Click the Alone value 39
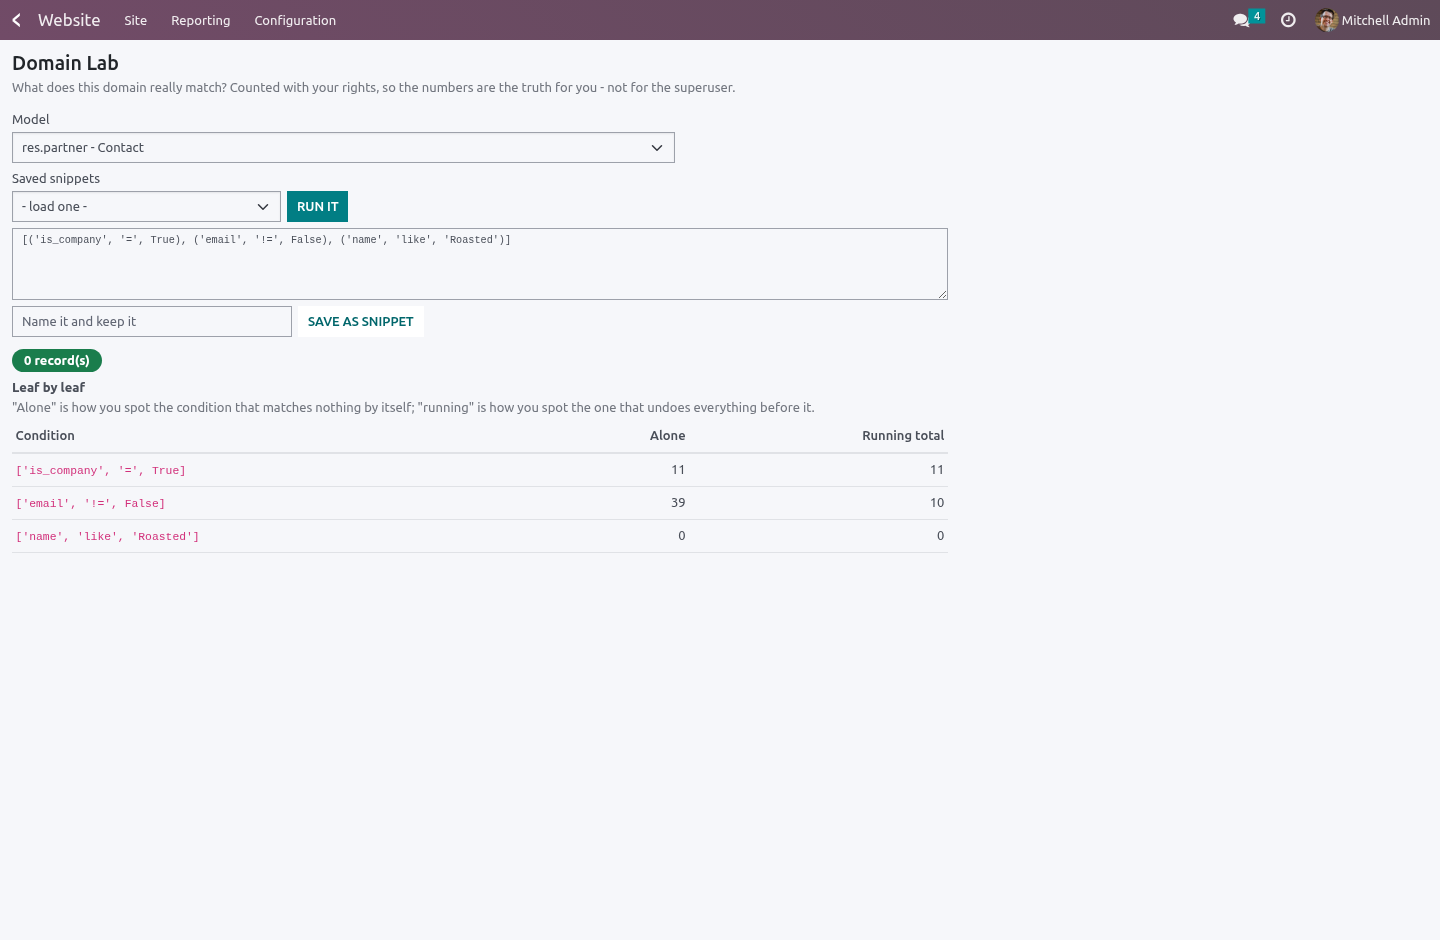Viewport: 1440px width, 940px height. click(x=678, y=503)
